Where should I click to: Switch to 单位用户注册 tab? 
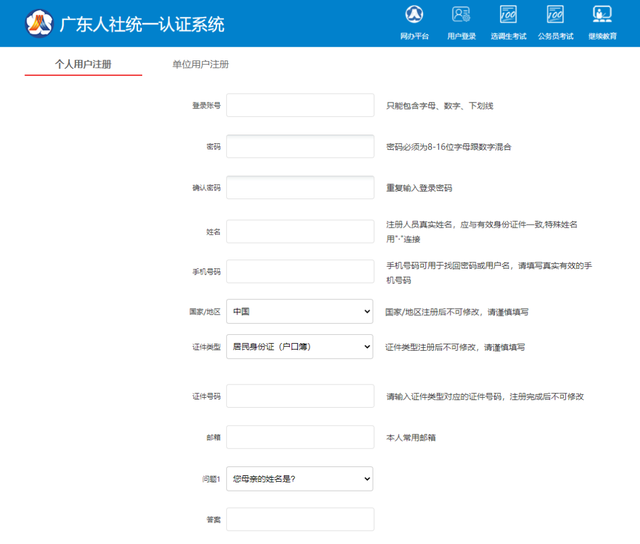click(x=200, y=64)
